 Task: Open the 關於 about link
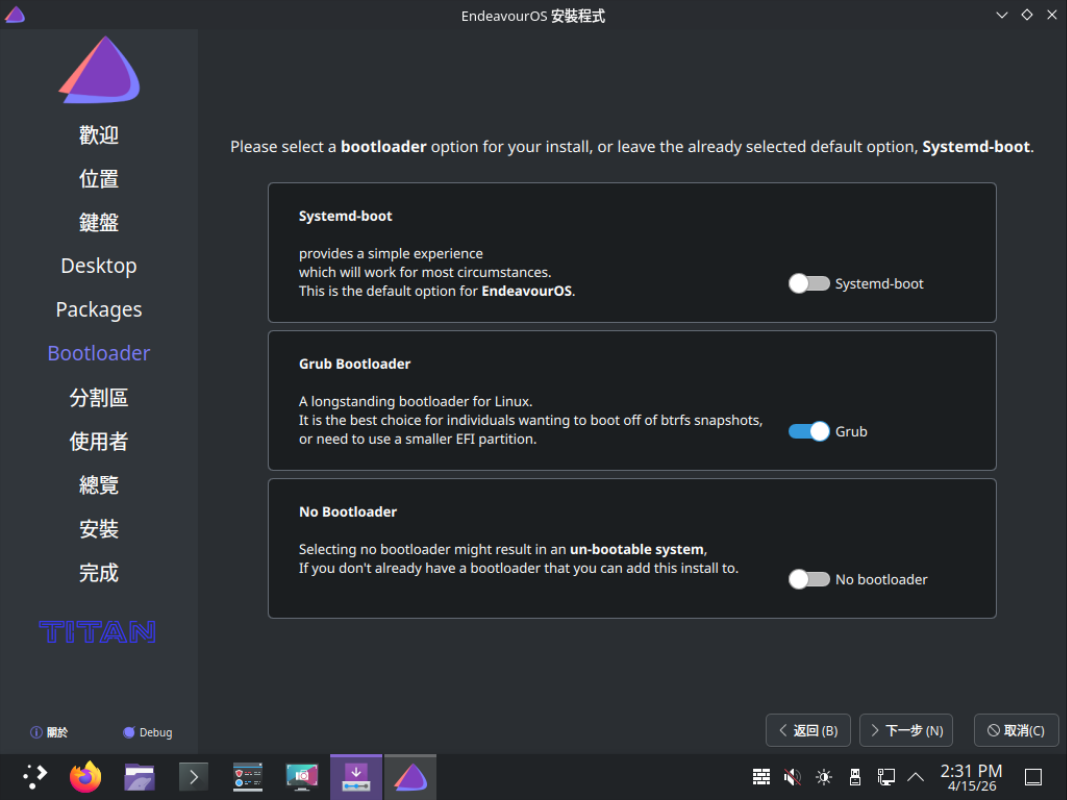tap(50, 733)
